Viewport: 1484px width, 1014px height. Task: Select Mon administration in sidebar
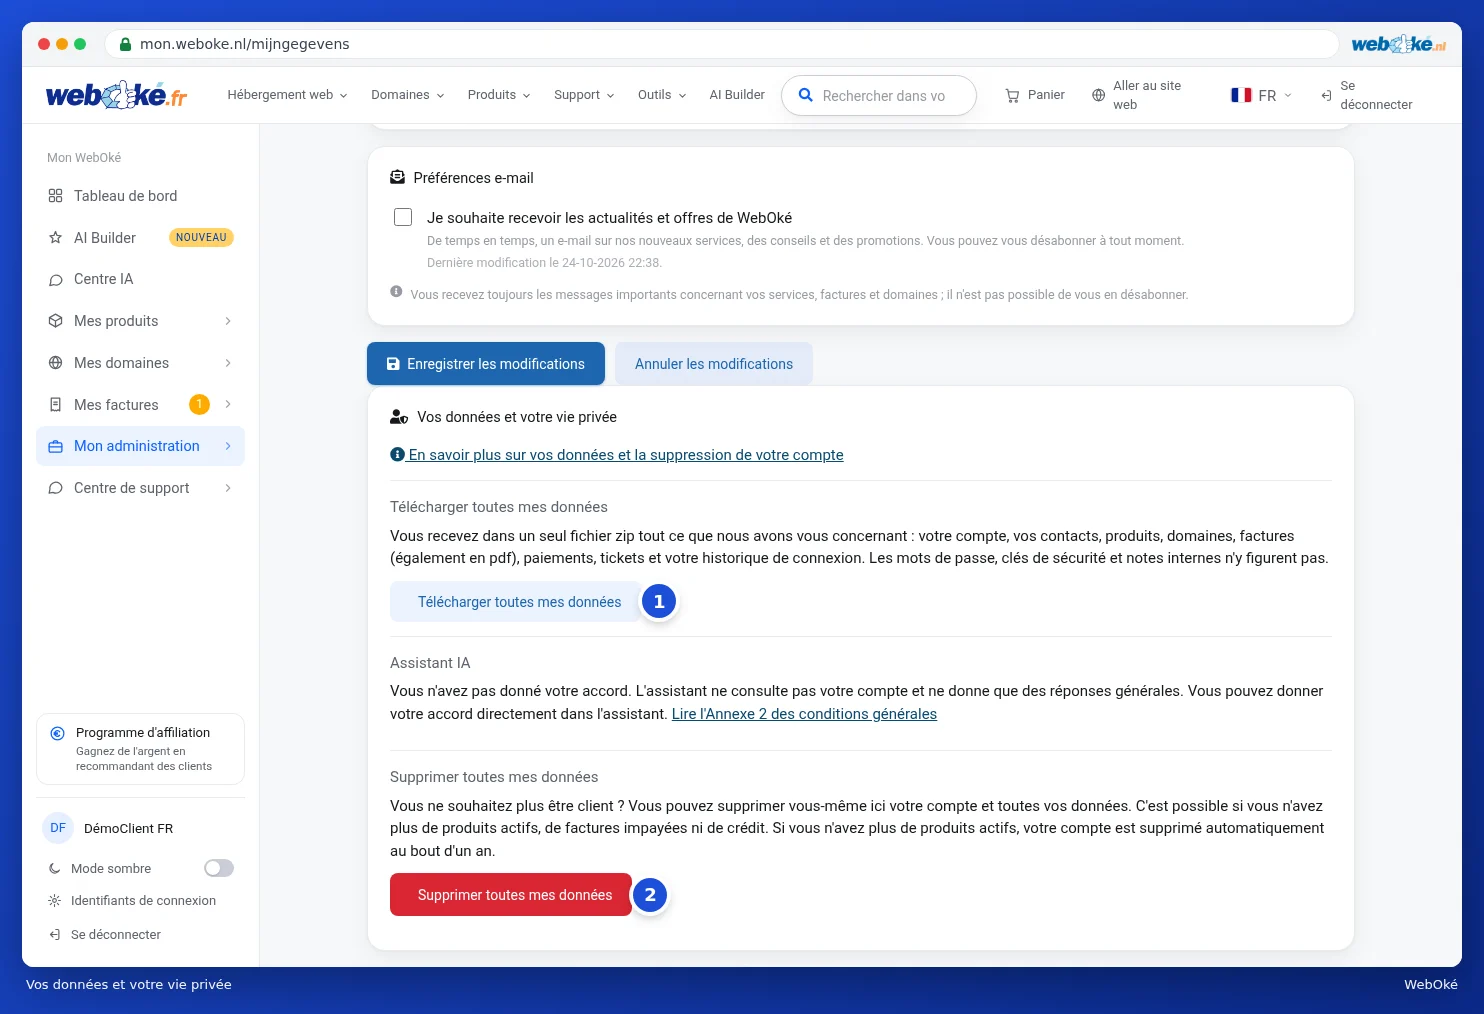click(140, 446)
